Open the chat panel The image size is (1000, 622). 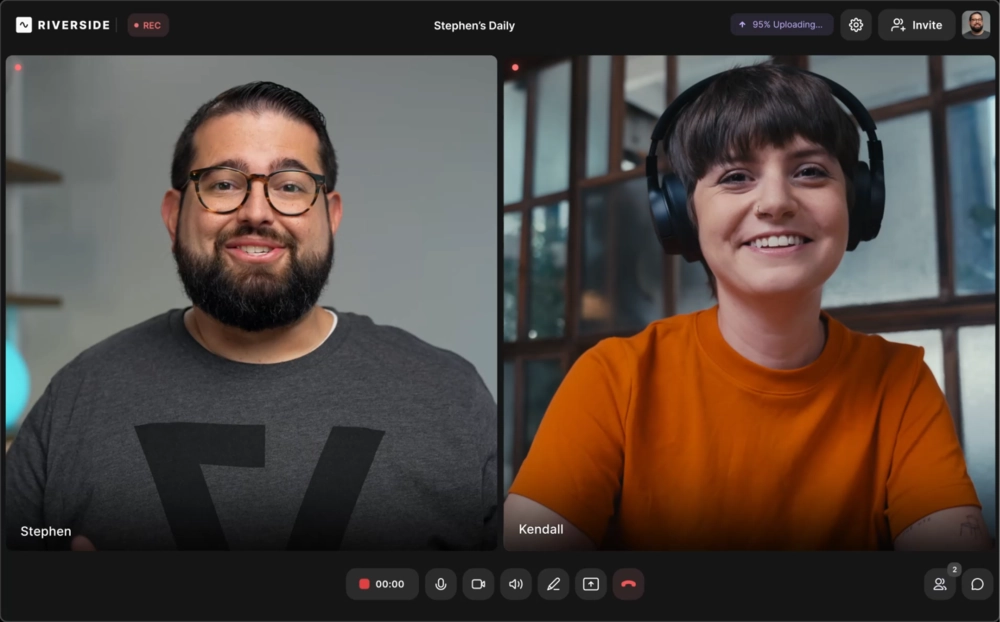(977, 584)
